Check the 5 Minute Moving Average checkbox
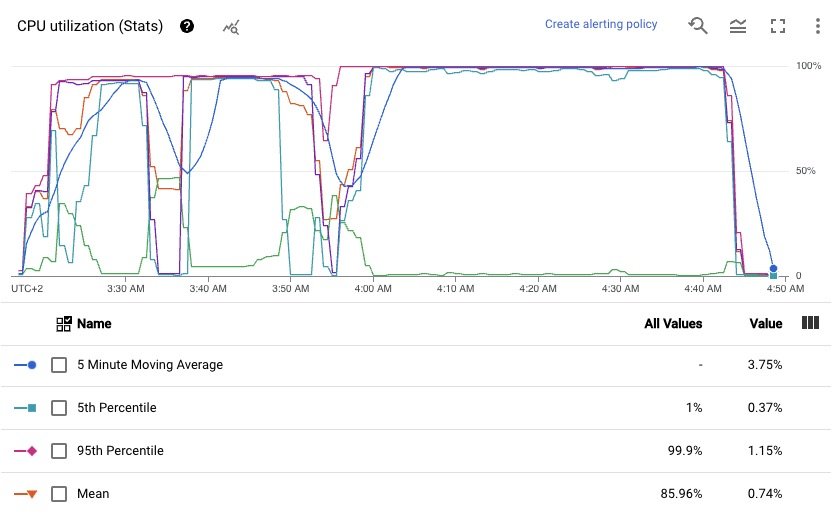 (59, 365)
